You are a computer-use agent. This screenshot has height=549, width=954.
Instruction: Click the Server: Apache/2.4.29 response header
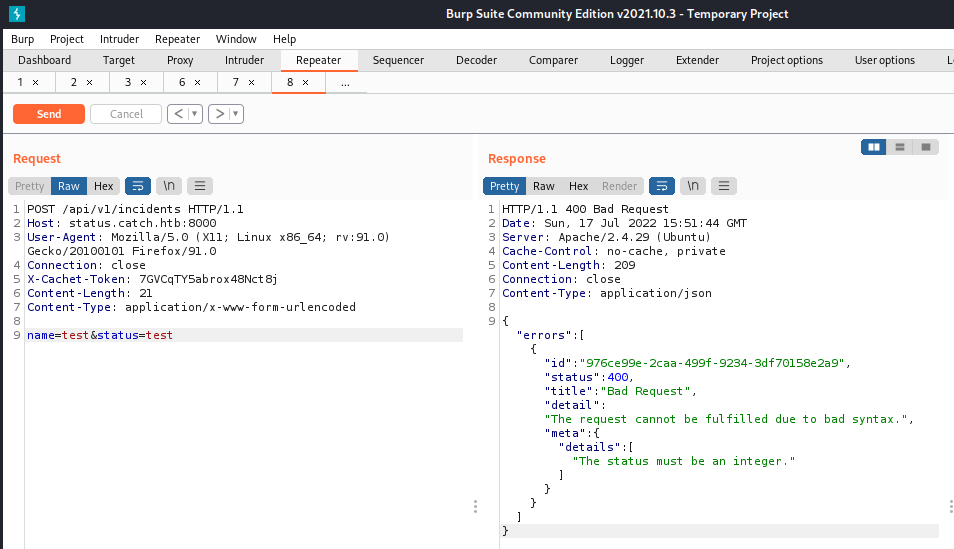coord(606,237)
